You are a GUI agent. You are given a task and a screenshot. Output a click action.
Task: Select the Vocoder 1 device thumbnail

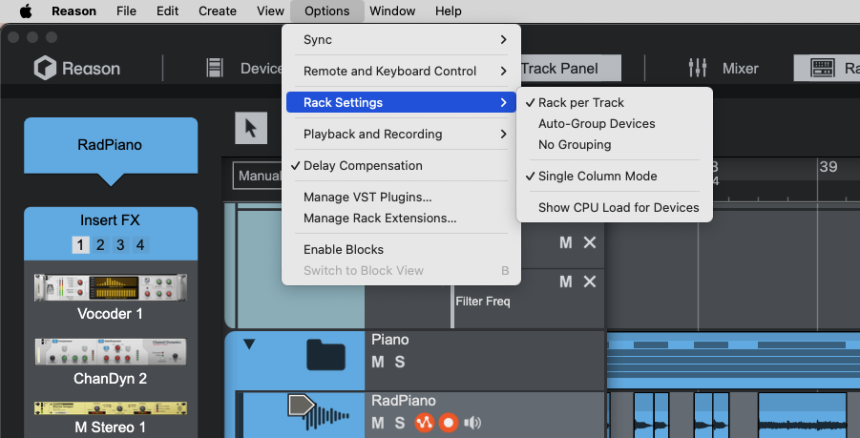pyautogui.click(x=110, y=288)
